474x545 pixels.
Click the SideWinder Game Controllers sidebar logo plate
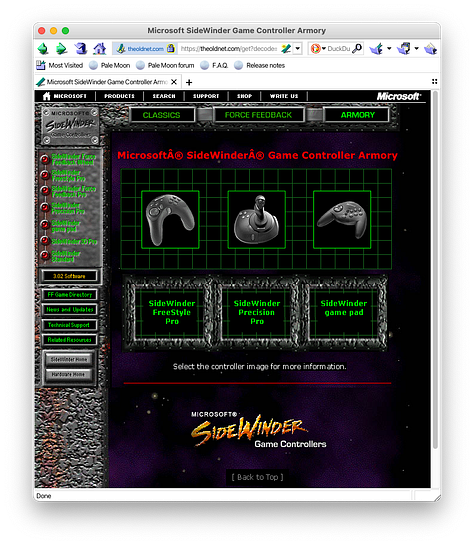[x=70, y=126]
